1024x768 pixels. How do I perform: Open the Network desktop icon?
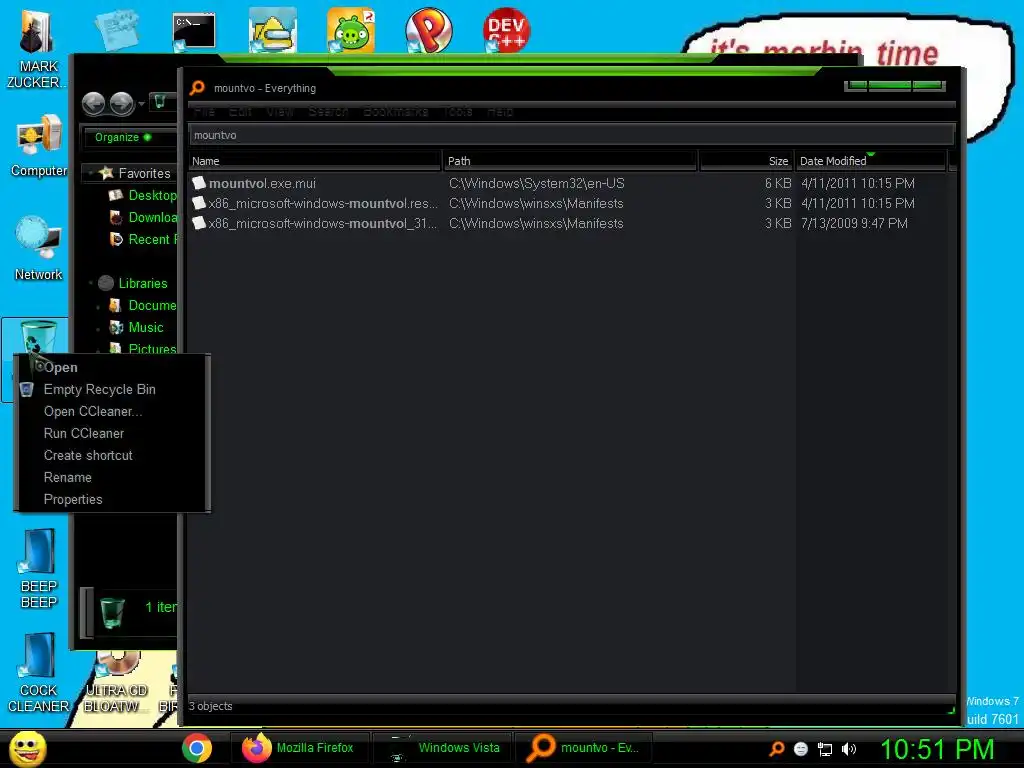(x=39, y=249)
